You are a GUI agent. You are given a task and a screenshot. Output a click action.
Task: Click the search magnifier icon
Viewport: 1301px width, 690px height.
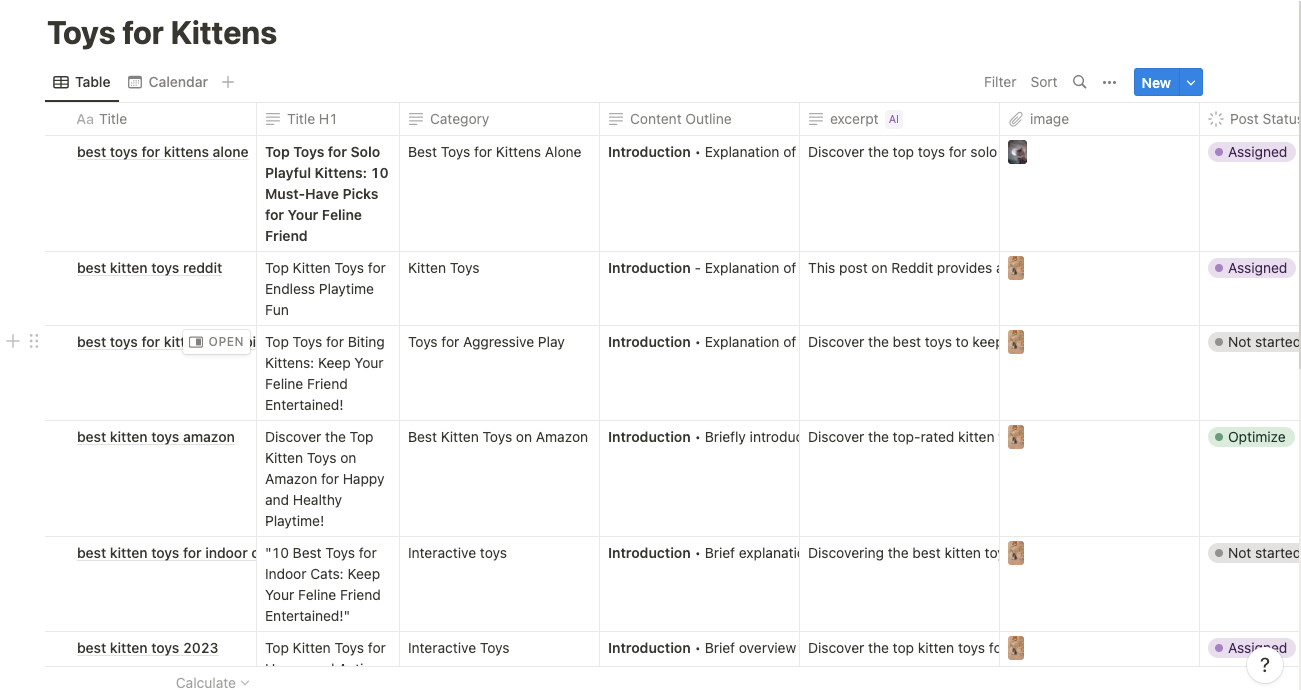[x=1079, y=82]
